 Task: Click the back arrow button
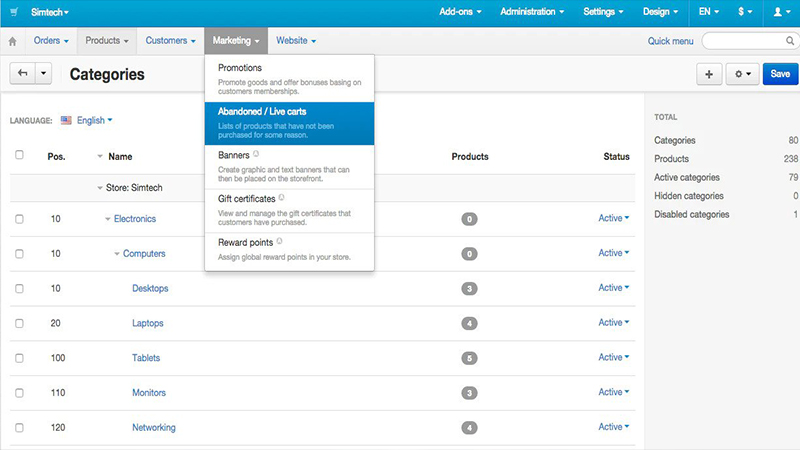pos(22,73)
